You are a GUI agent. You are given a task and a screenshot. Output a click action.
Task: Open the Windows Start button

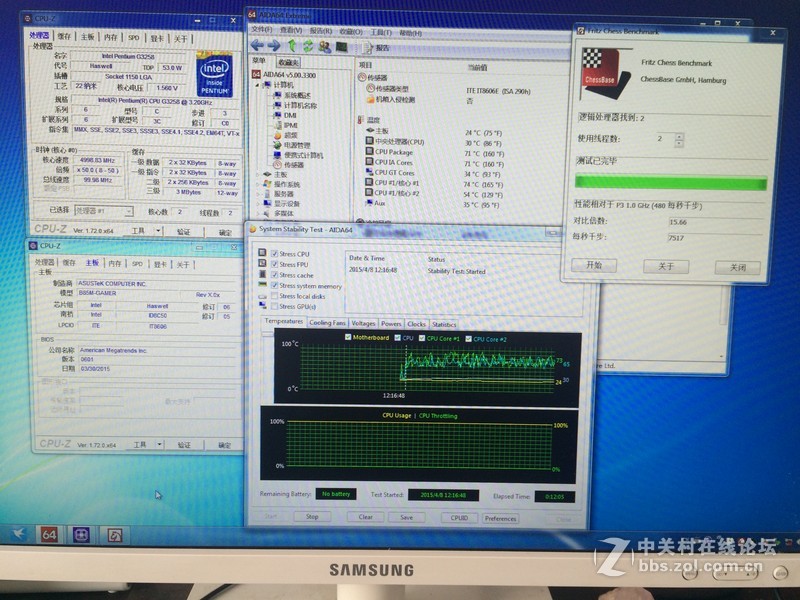tap(19, 534)
